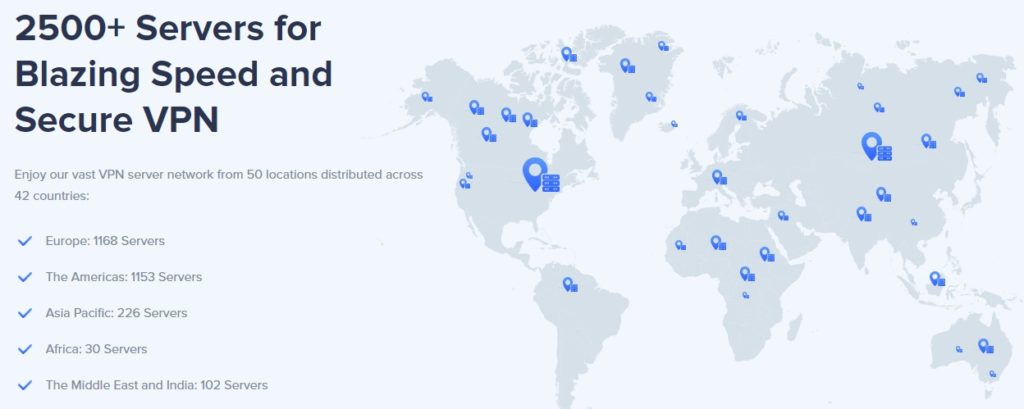Click the 2500+ Servers heading
This screenshot has width=1024, height=409.
pyautogui.click(x=174, y=74)
